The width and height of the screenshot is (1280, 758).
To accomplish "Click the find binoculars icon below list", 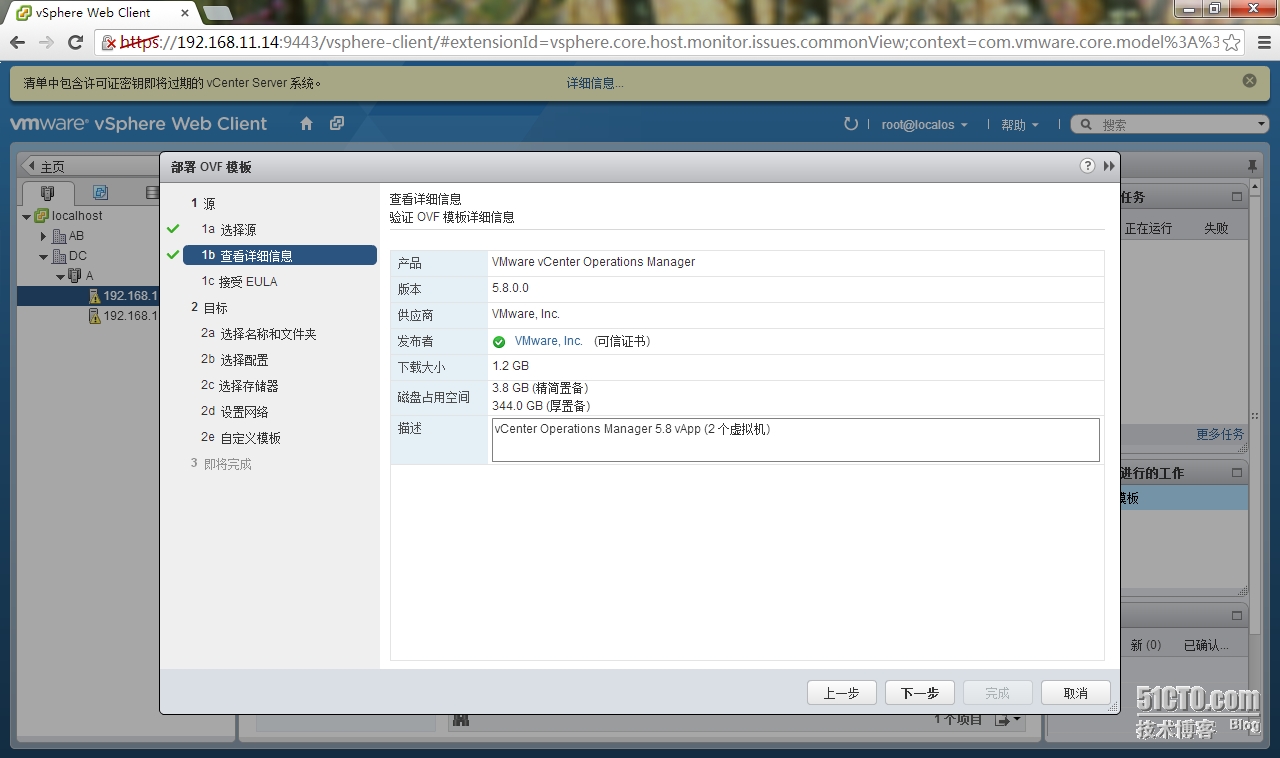I will [461, 719].
